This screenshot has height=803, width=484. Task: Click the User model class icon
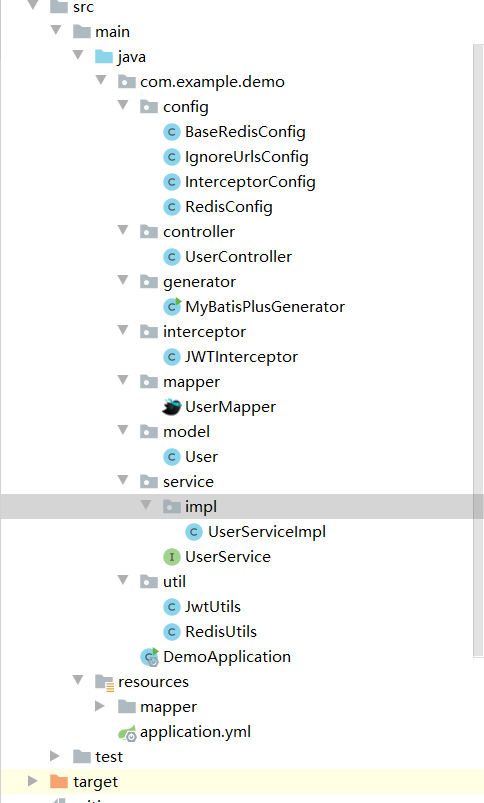pos(172,457)
